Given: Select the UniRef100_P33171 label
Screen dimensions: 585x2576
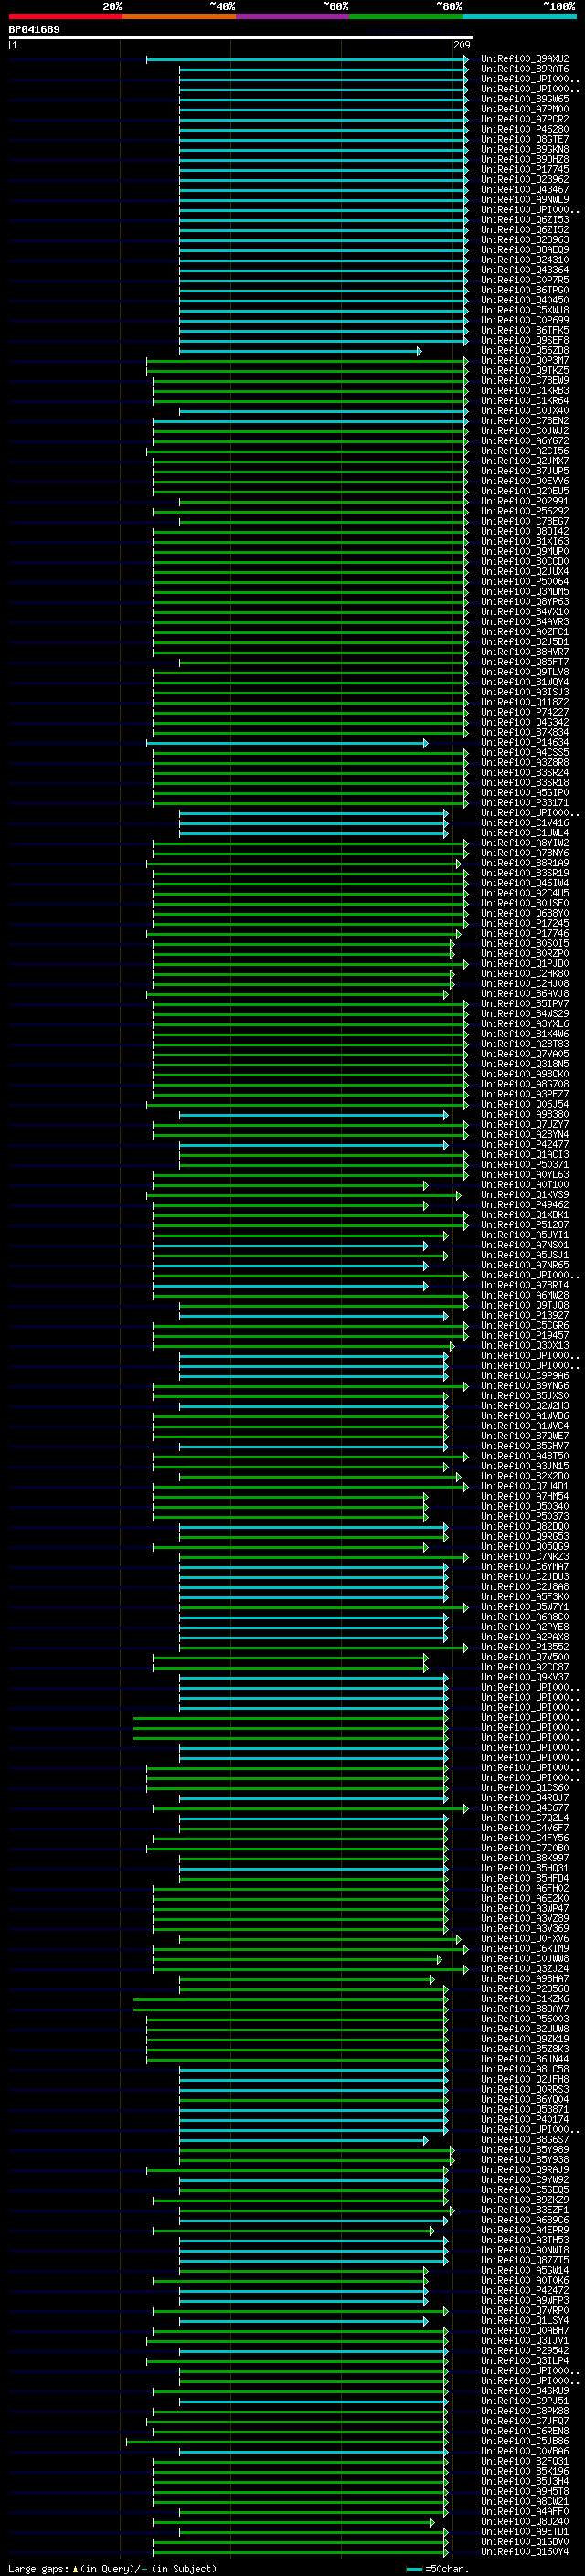Looking at the screenshot, I should [x=525, y=802].
